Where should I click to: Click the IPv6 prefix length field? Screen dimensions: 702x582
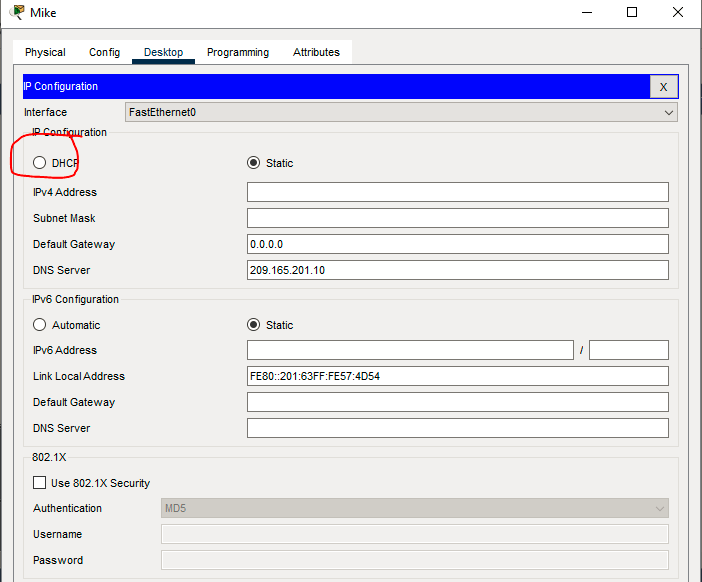[628, 350]
